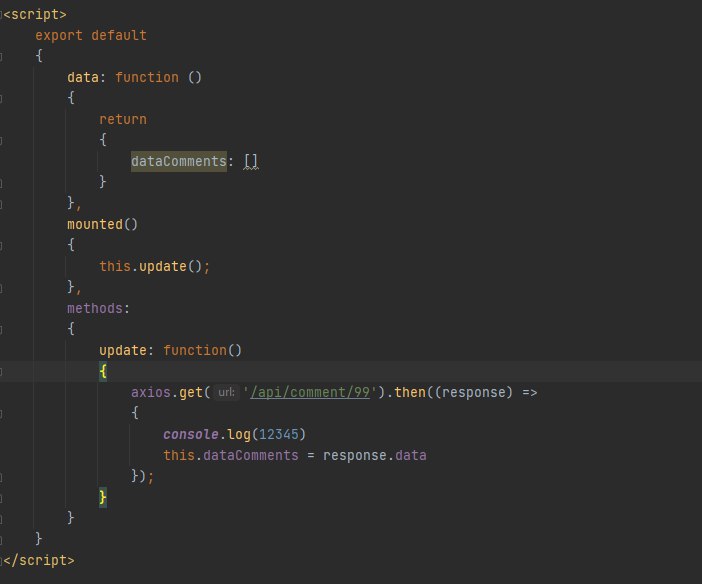Click the 'return' keyword
Screen dimensions: 702x584
coord(123,119)
